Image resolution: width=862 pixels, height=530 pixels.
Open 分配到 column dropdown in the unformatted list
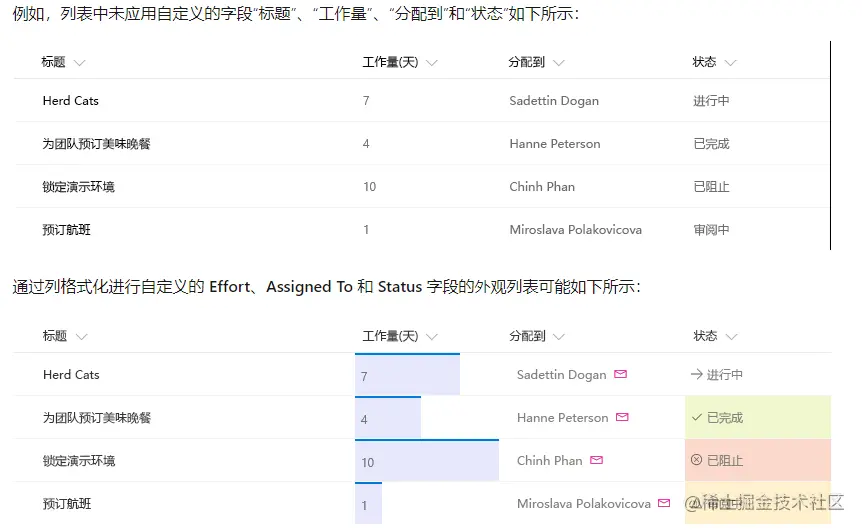559,63
